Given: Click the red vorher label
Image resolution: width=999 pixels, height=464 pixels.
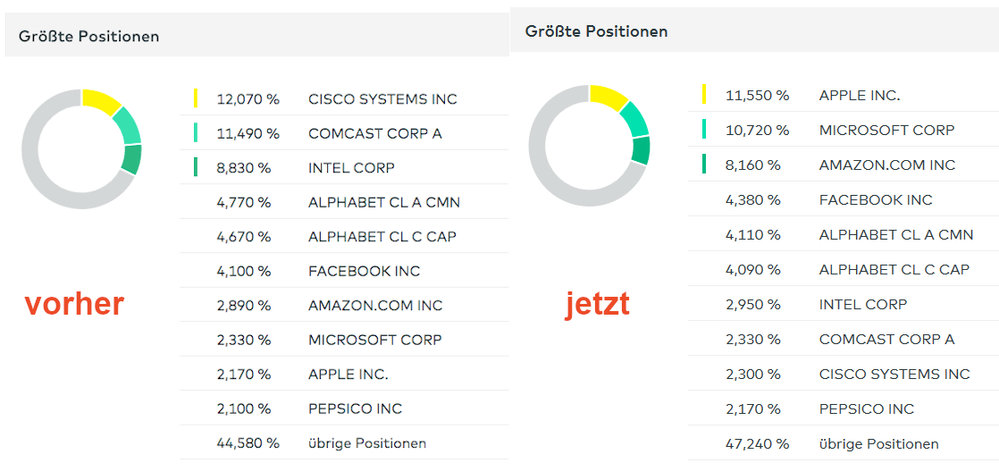Looking at the screenshot, I should [73, 304].
